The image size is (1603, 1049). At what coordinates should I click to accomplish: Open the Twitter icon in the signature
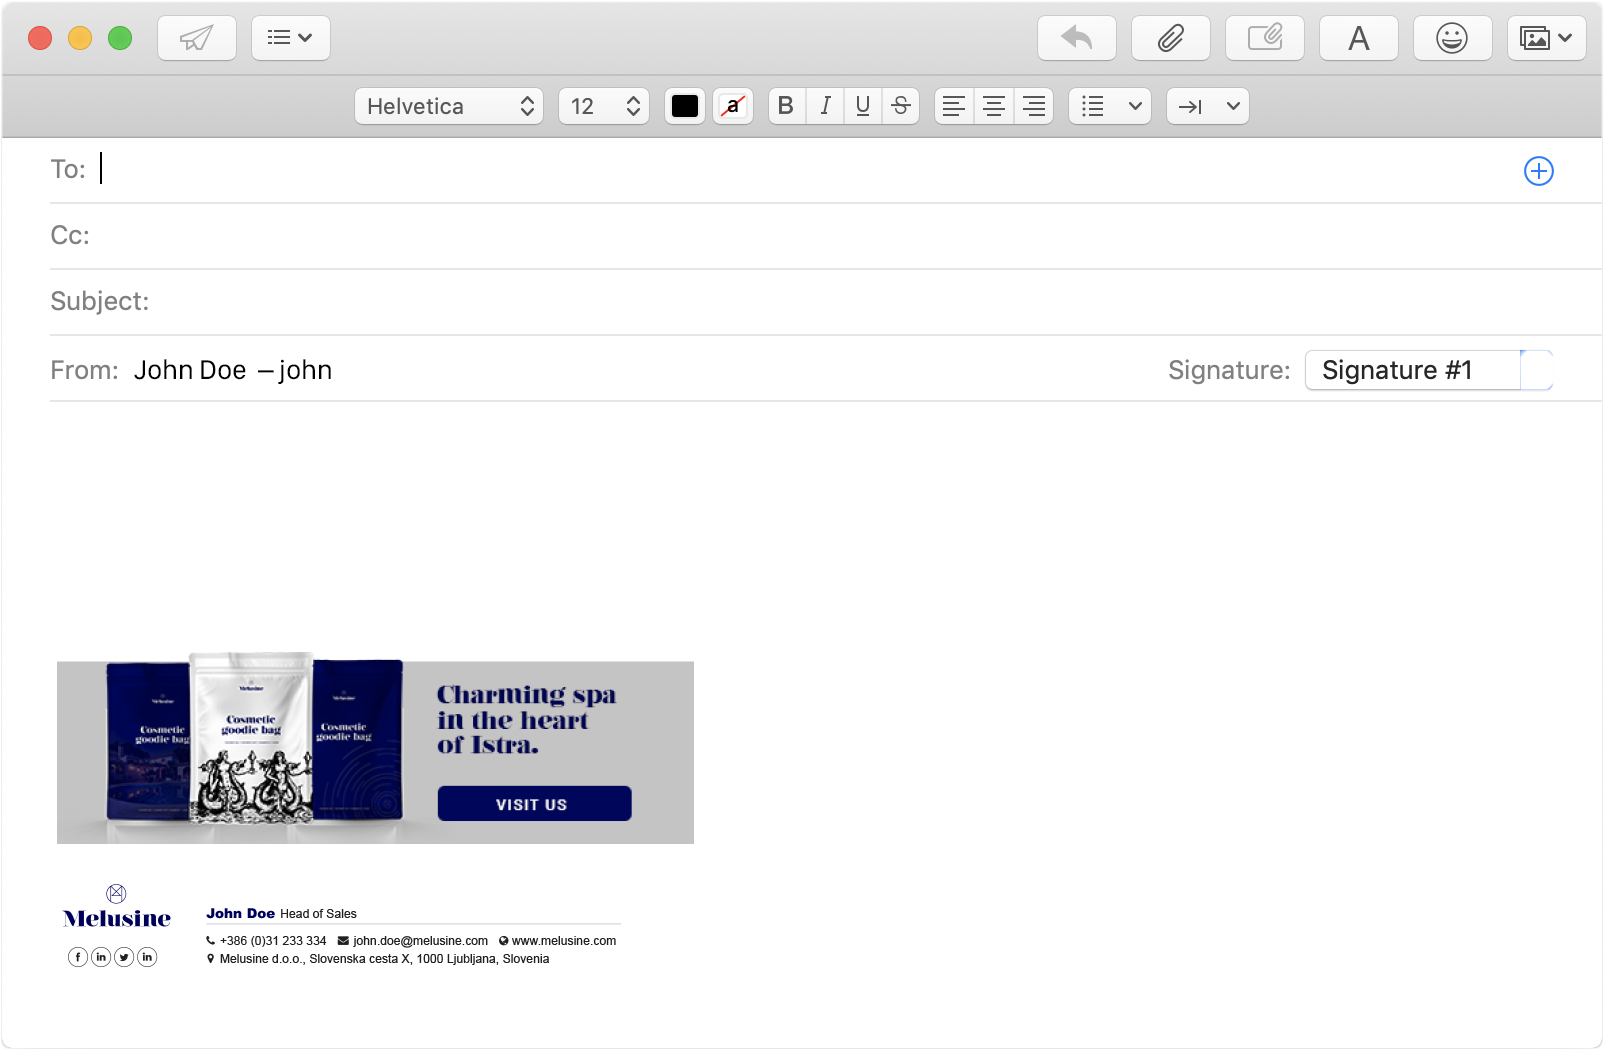pyautogui.click(x=124, y=957)
